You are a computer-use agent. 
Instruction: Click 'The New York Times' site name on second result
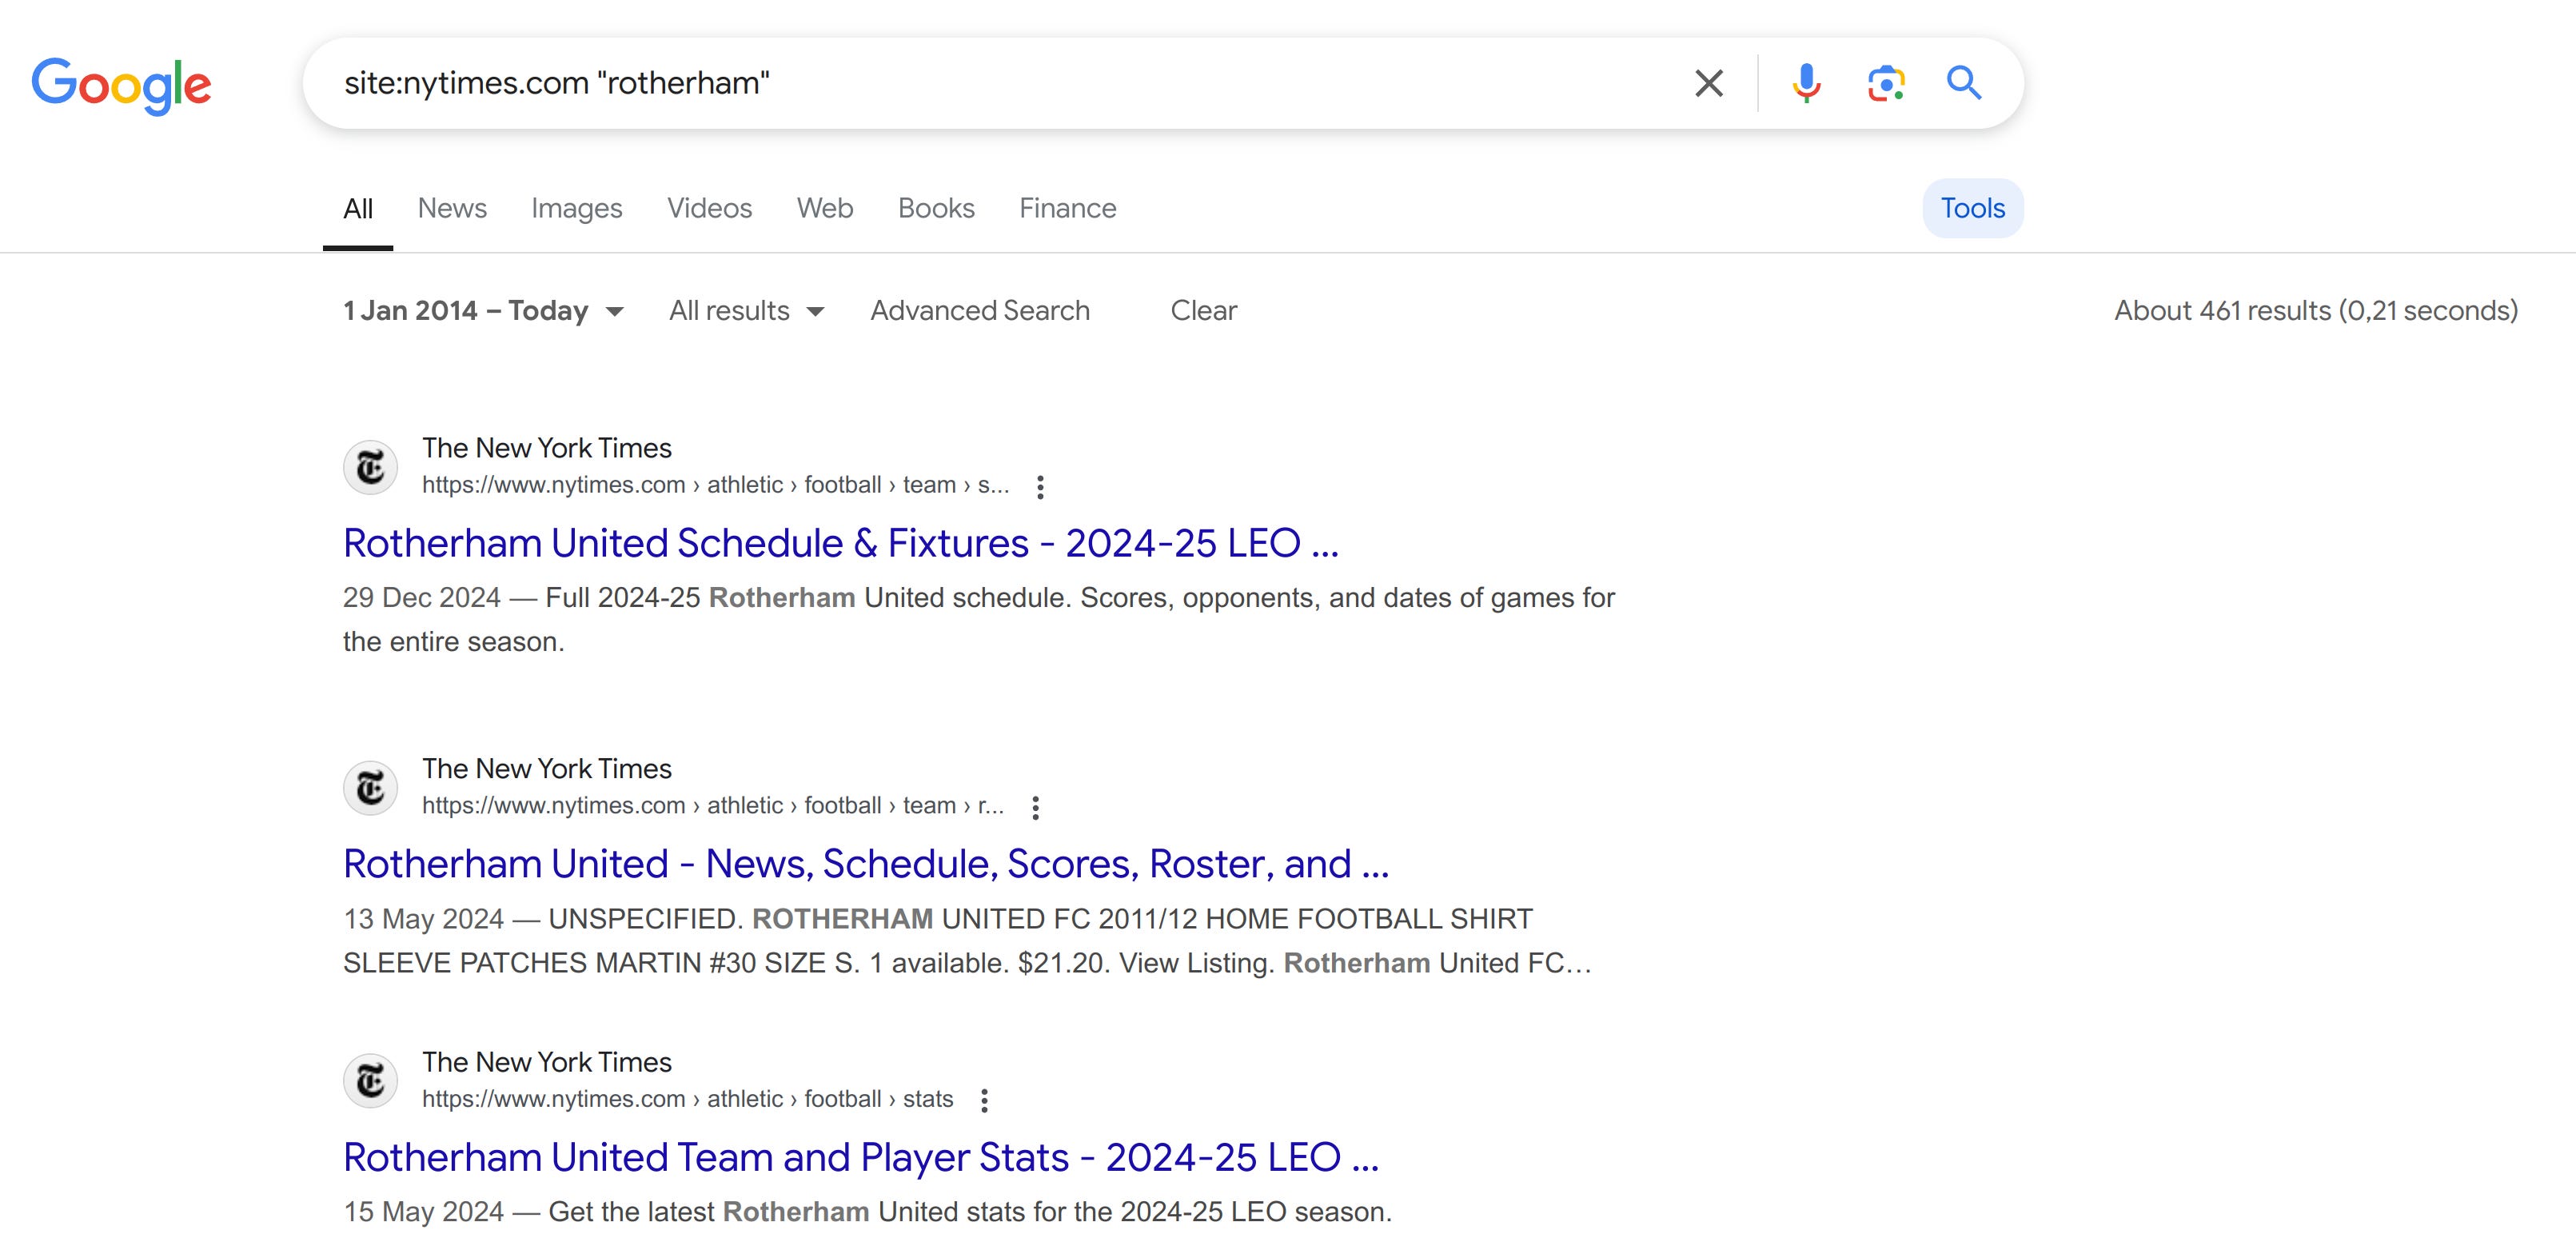tap(546, 769)
